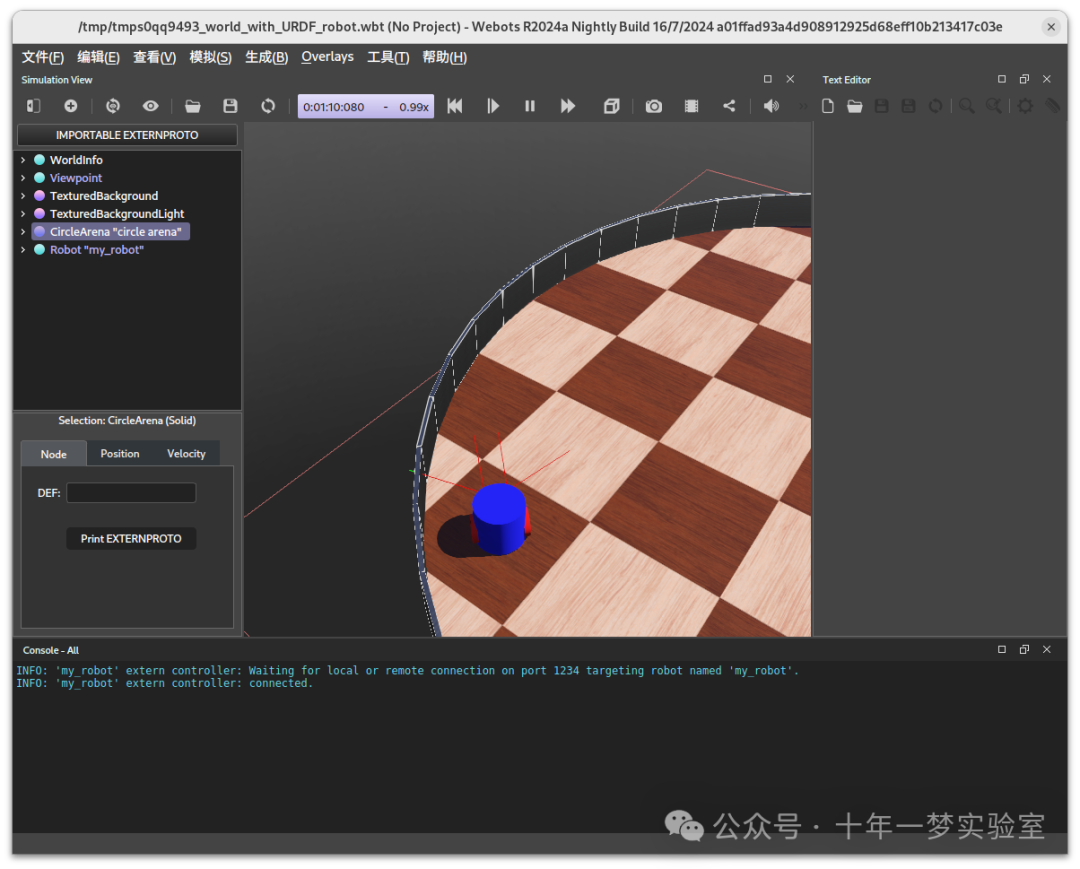Click the simulation time and speed display
This screenshot has width=1080, height=869.
tap(366, 107)
